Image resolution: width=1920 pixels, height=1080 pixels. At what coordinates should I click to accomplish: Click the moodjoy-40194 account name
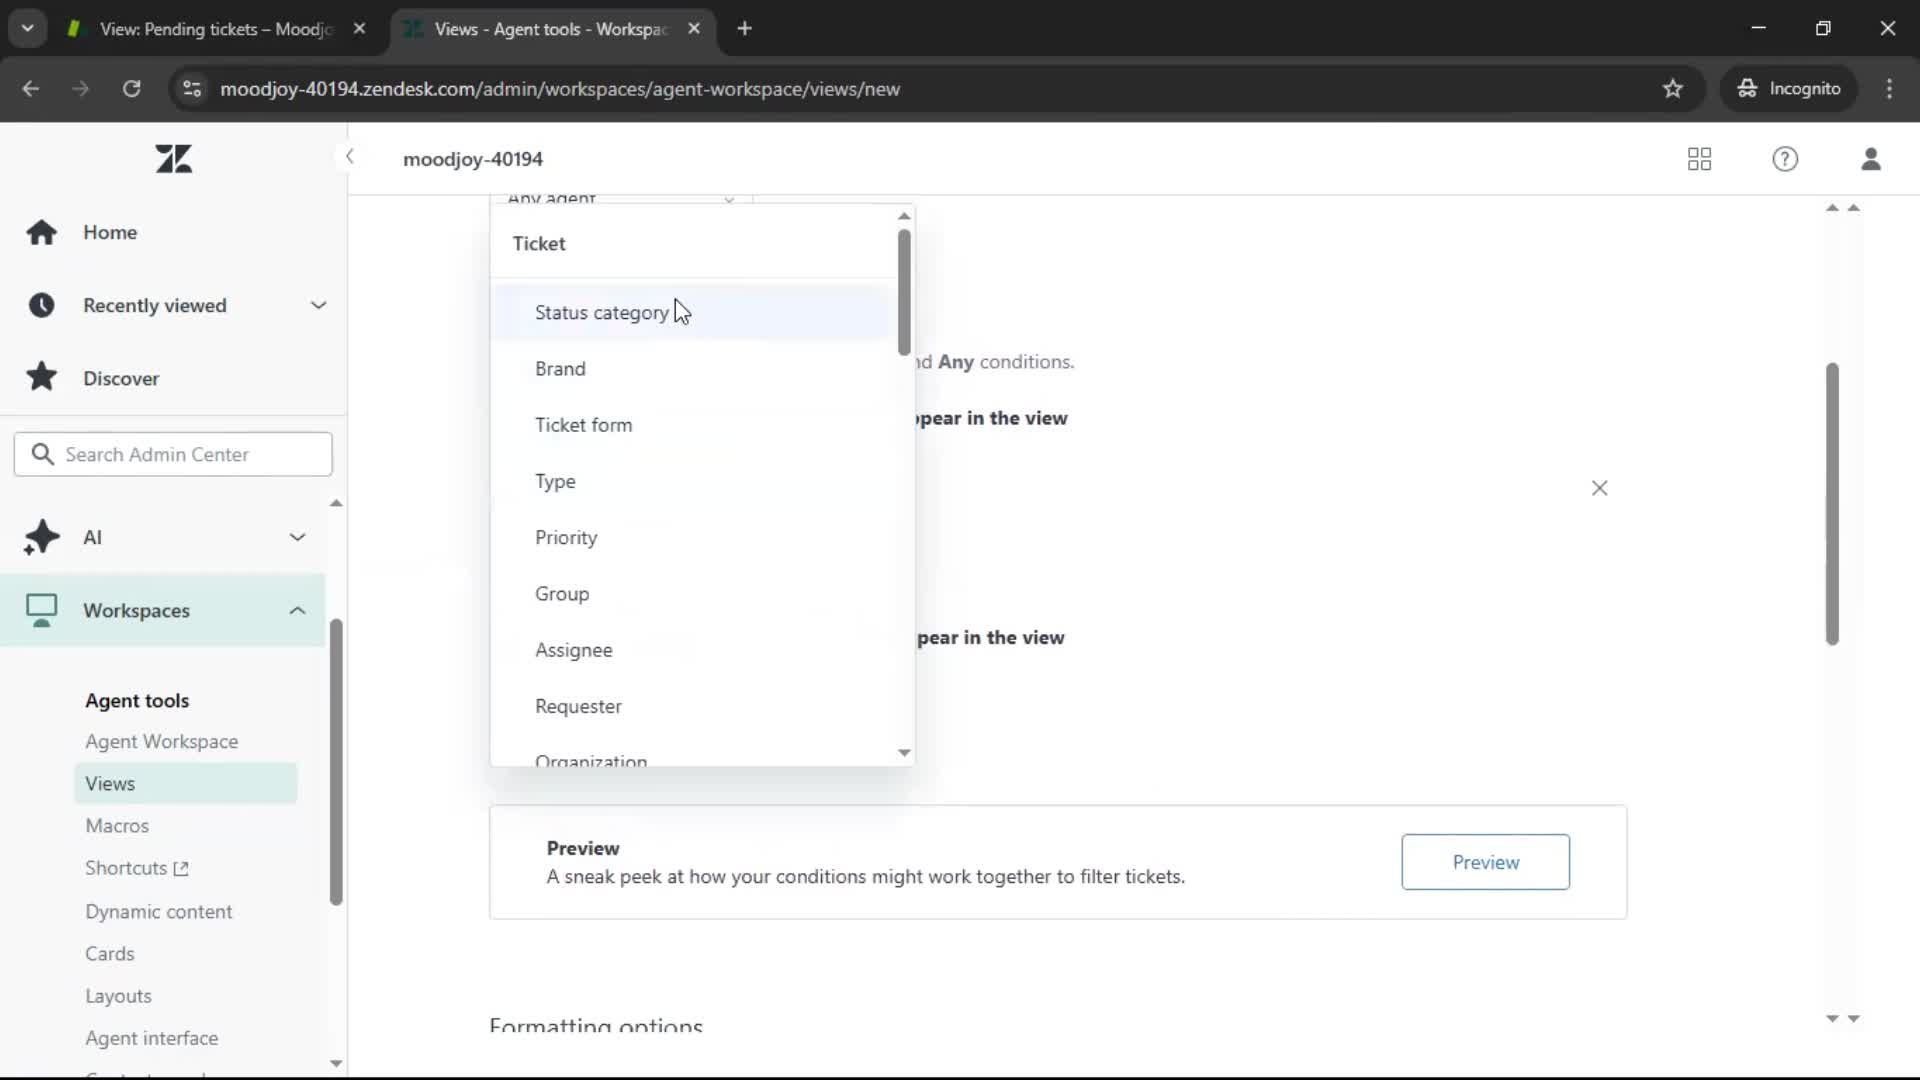coord(473,159)
